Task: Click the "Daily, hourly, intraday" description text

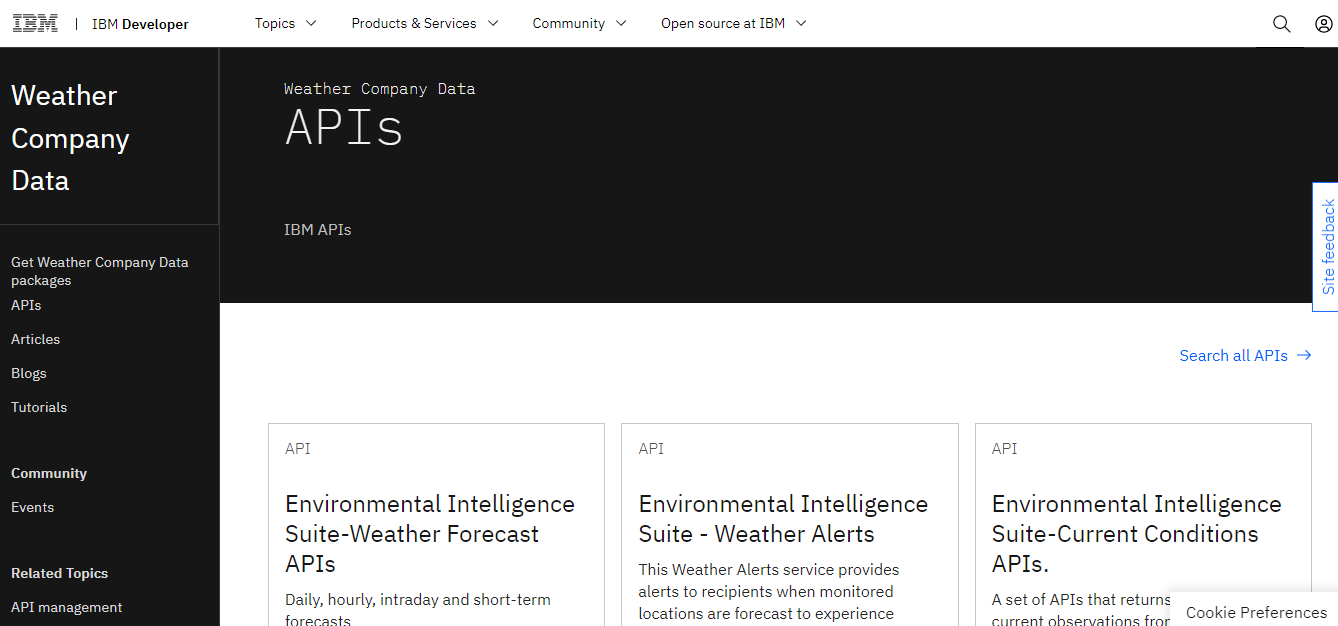Action: 418,609
